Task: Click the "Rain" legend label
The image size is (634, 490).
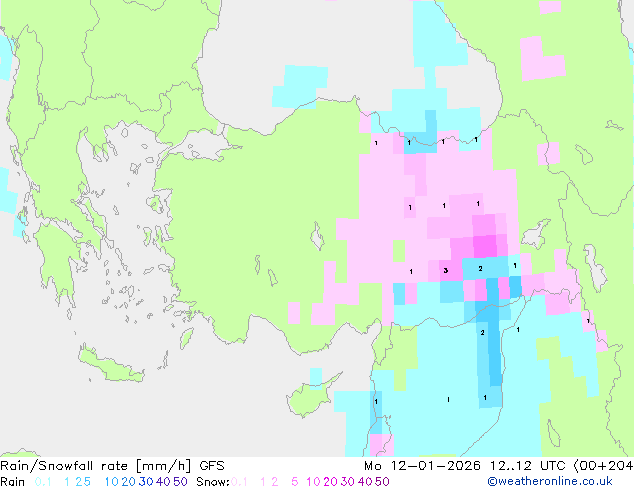Action: pos(13,482)
